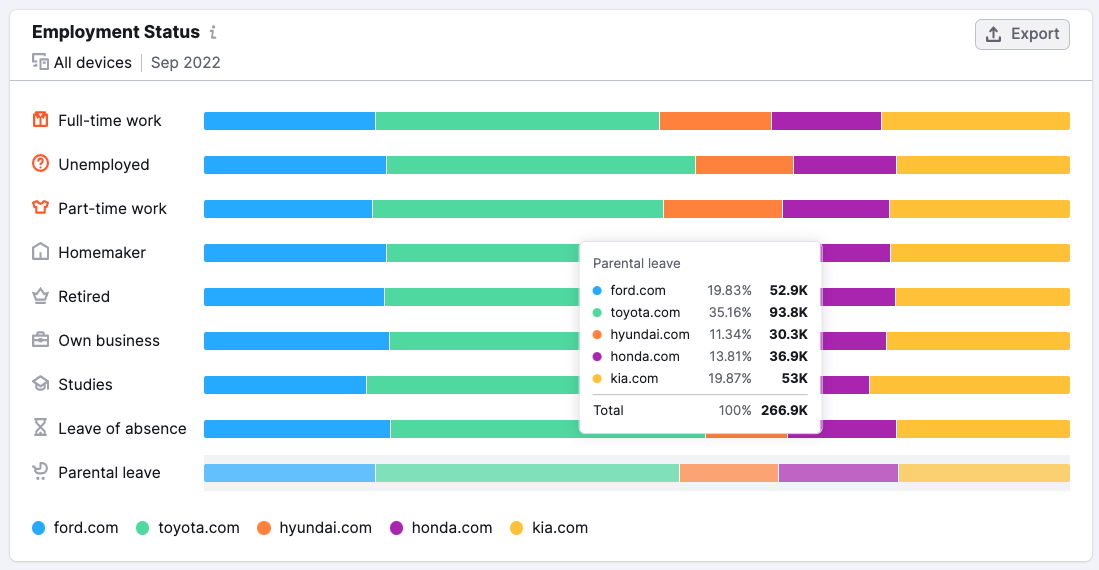Click the All devices icon
Viewport: 1099px width, 570px height.
(x=40, y=62)
